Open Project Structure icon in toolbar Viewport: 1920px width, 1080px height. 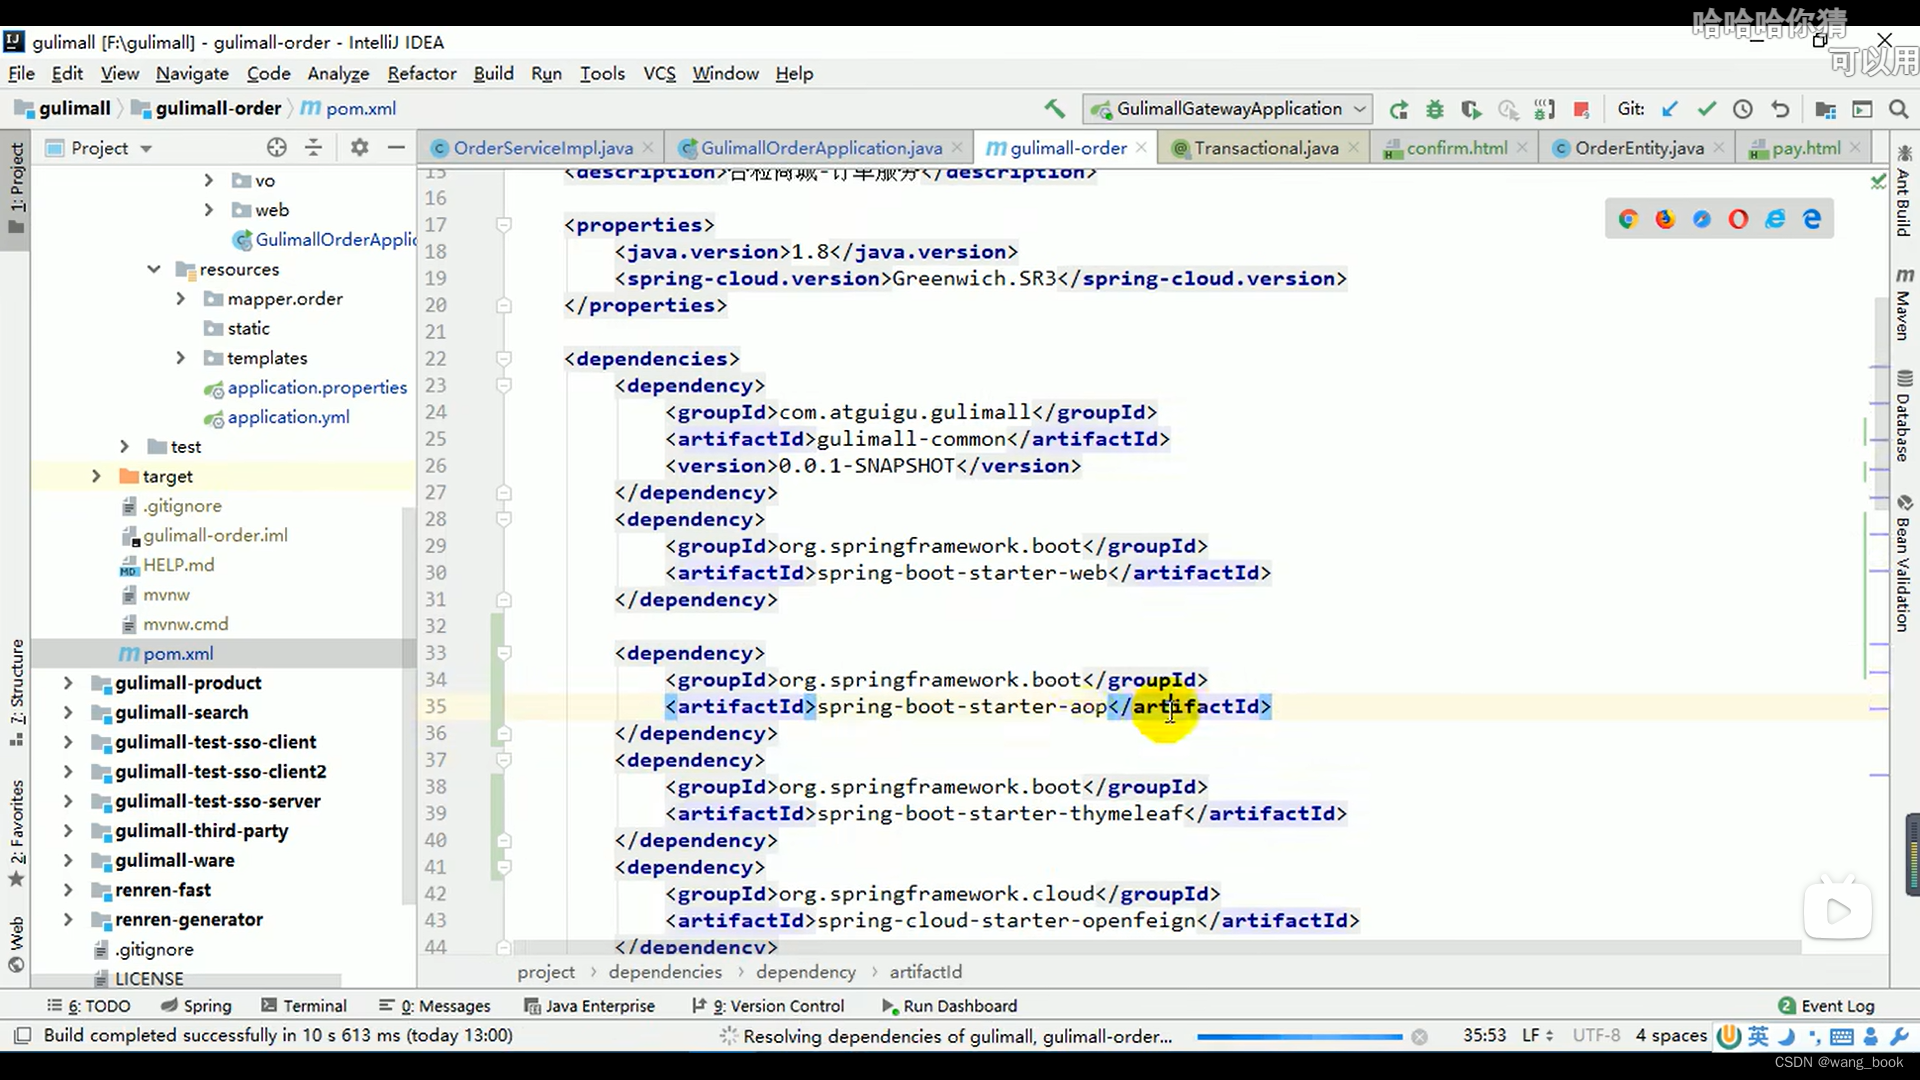1825,109
